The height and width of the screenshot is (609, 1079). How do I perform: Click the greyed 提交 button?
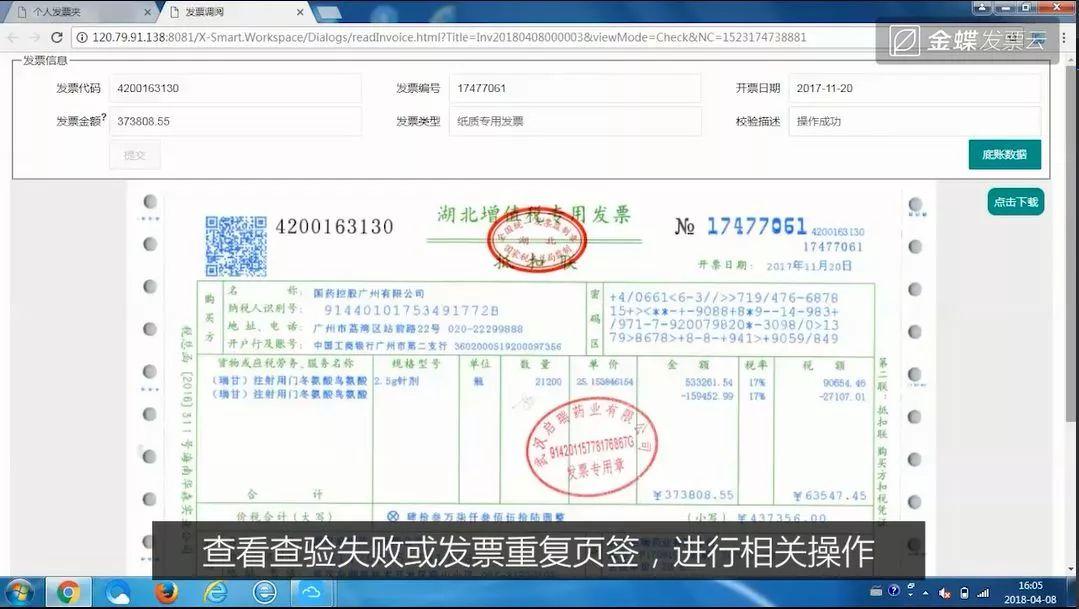[x=135, y=155]
